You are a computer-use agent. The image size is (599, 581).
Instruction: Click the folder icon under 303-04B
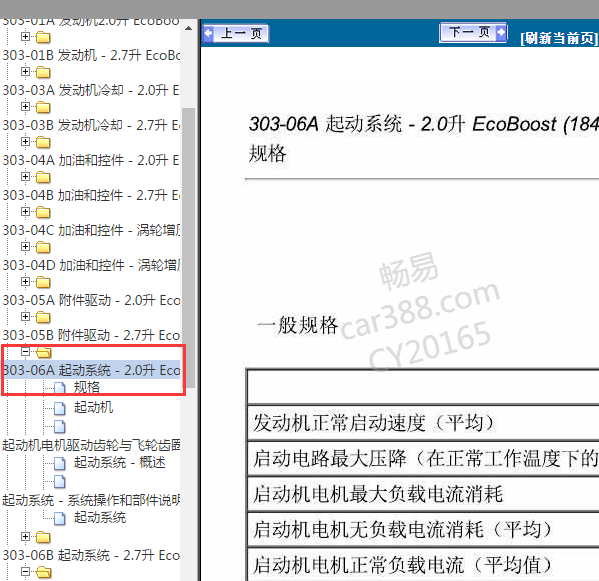[43, 212]
